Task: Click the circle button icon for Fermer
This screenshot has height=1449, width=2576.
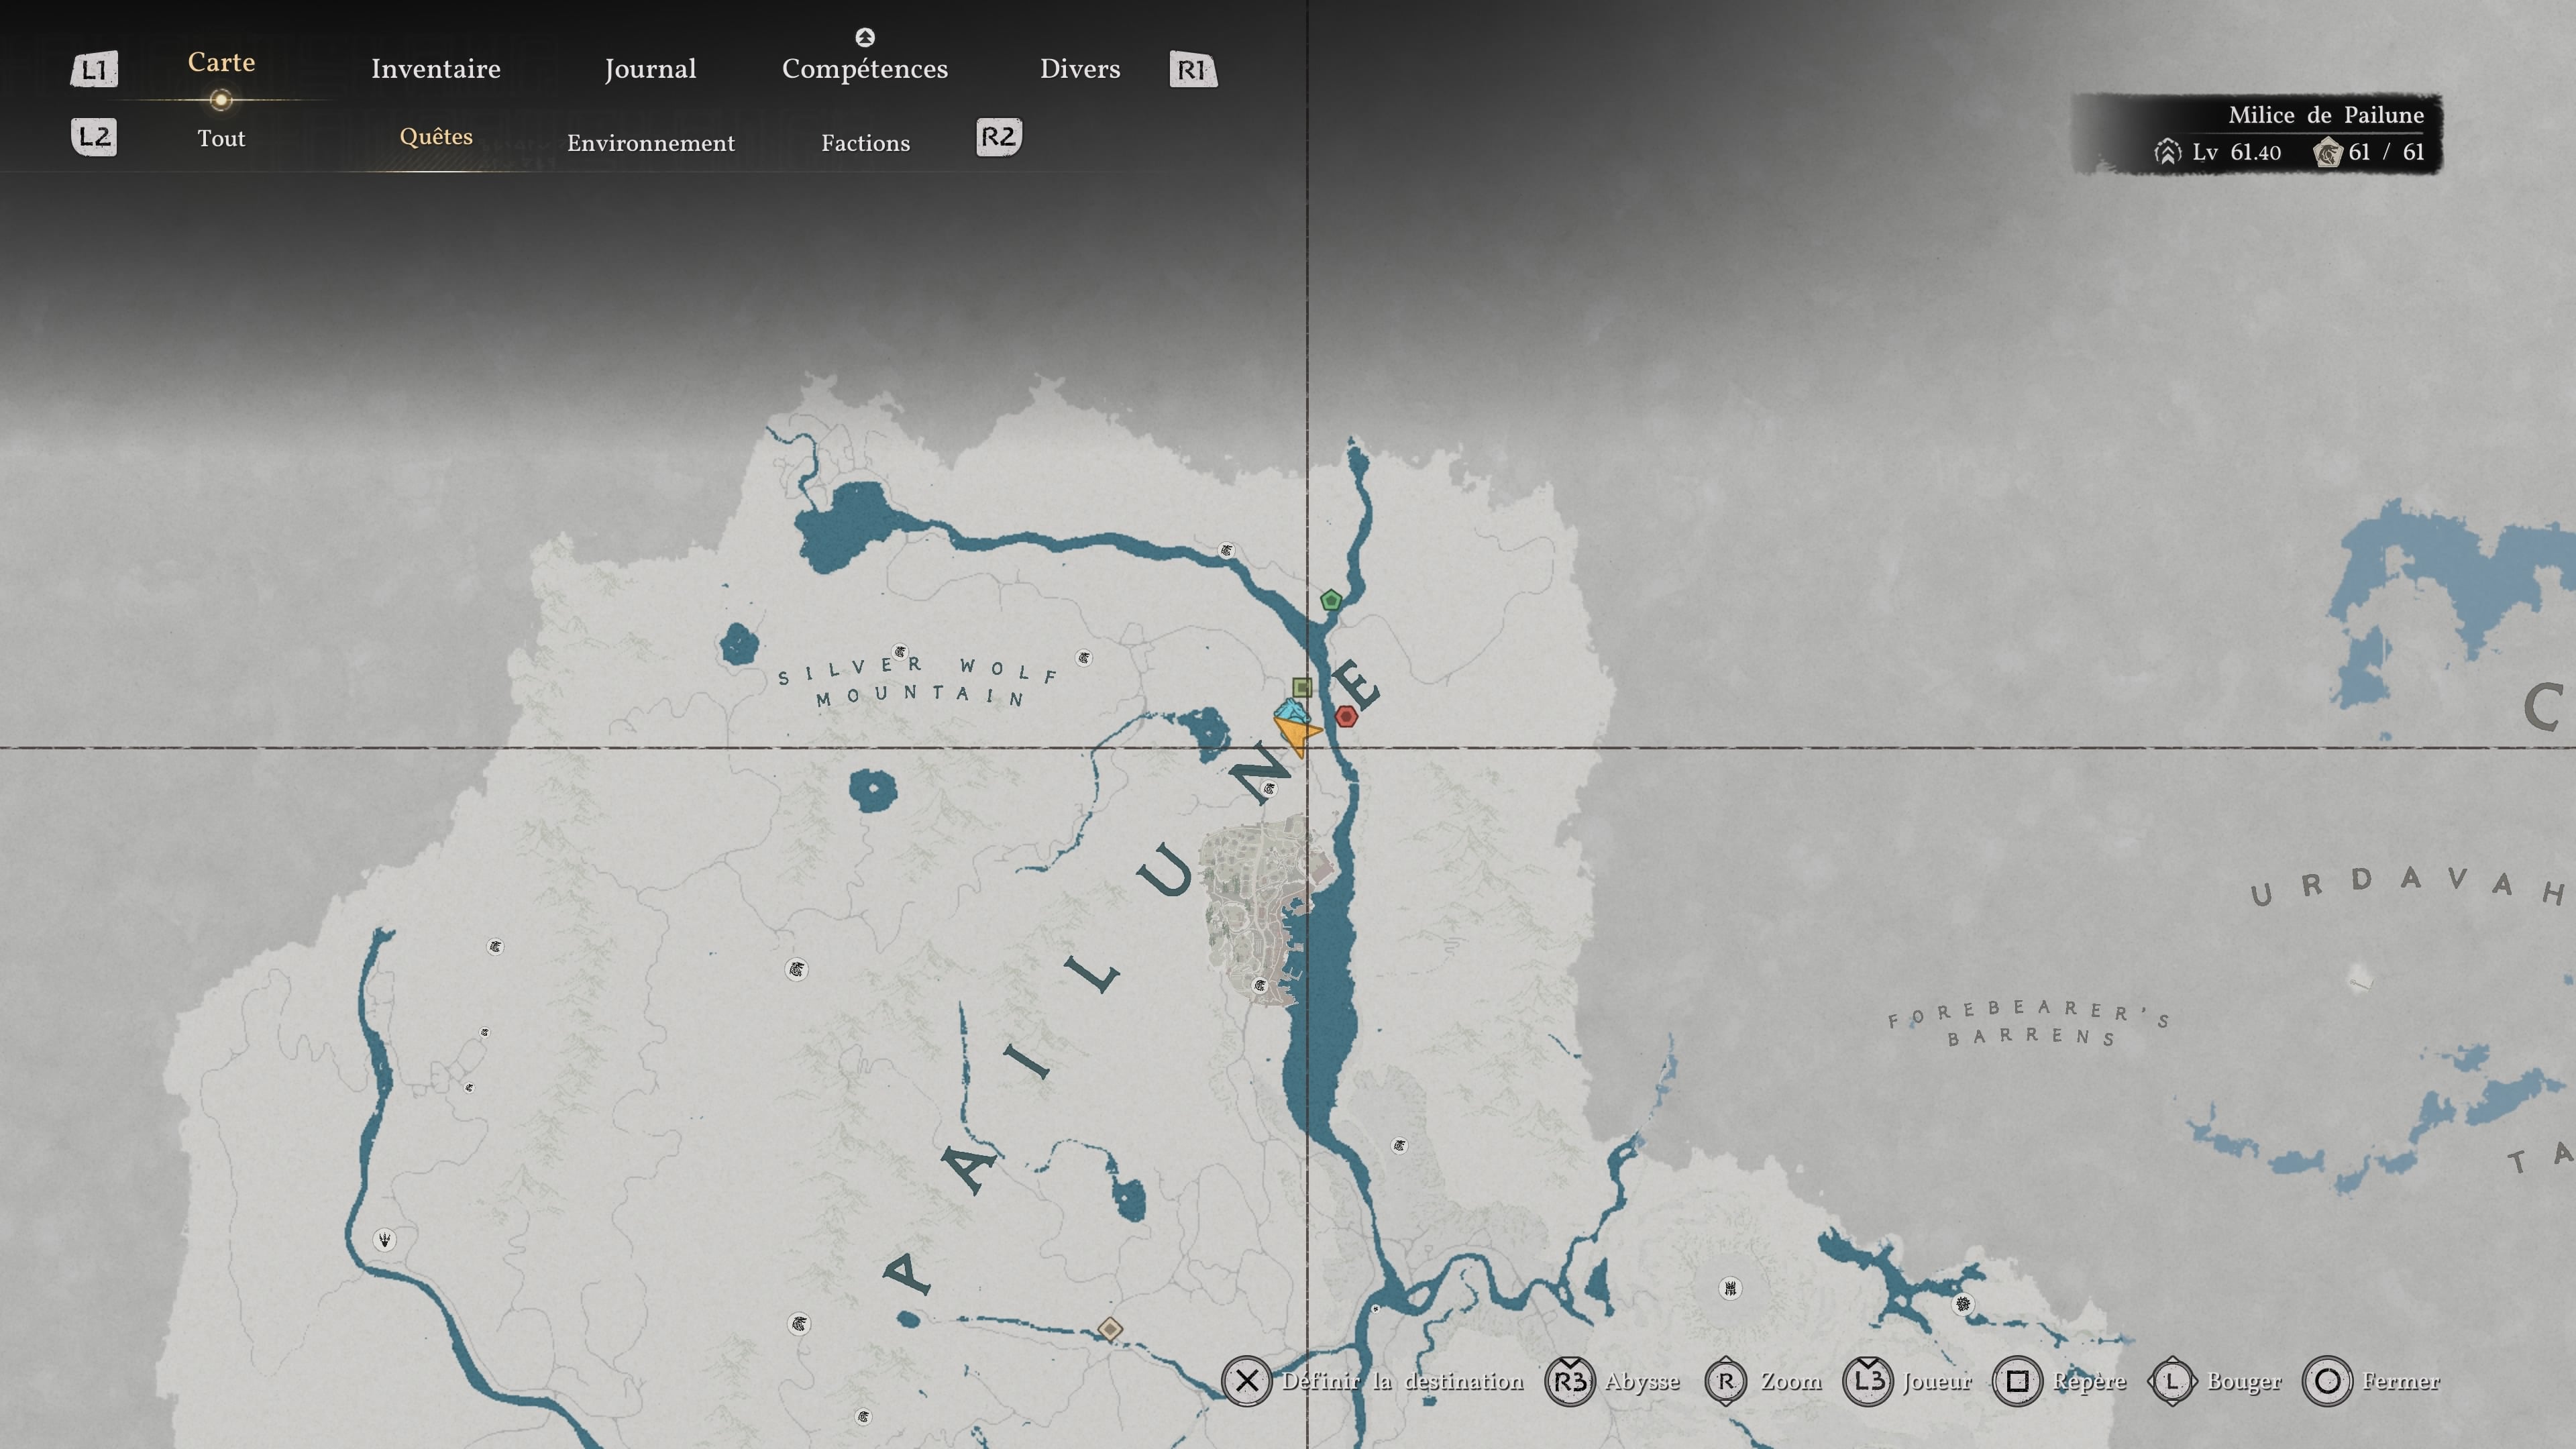Action: point(2327,1381)
